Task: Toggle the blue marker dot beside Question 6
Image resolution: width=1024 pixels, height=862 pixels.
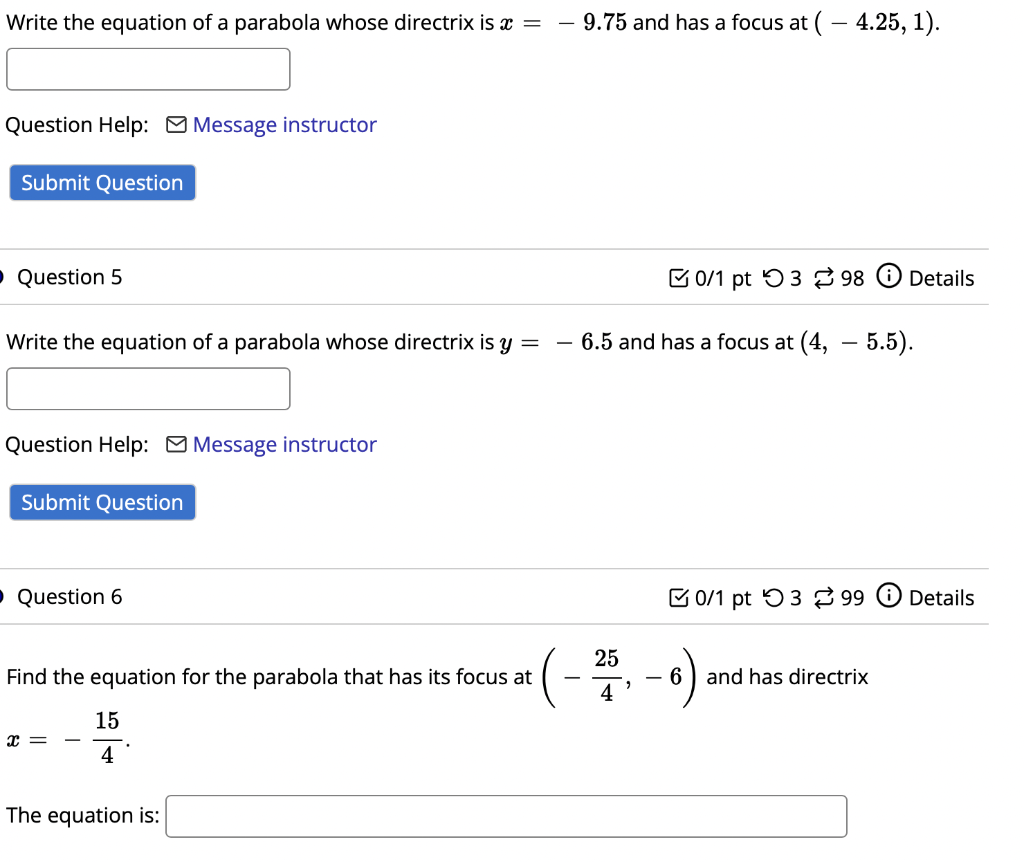Action: 2,596
